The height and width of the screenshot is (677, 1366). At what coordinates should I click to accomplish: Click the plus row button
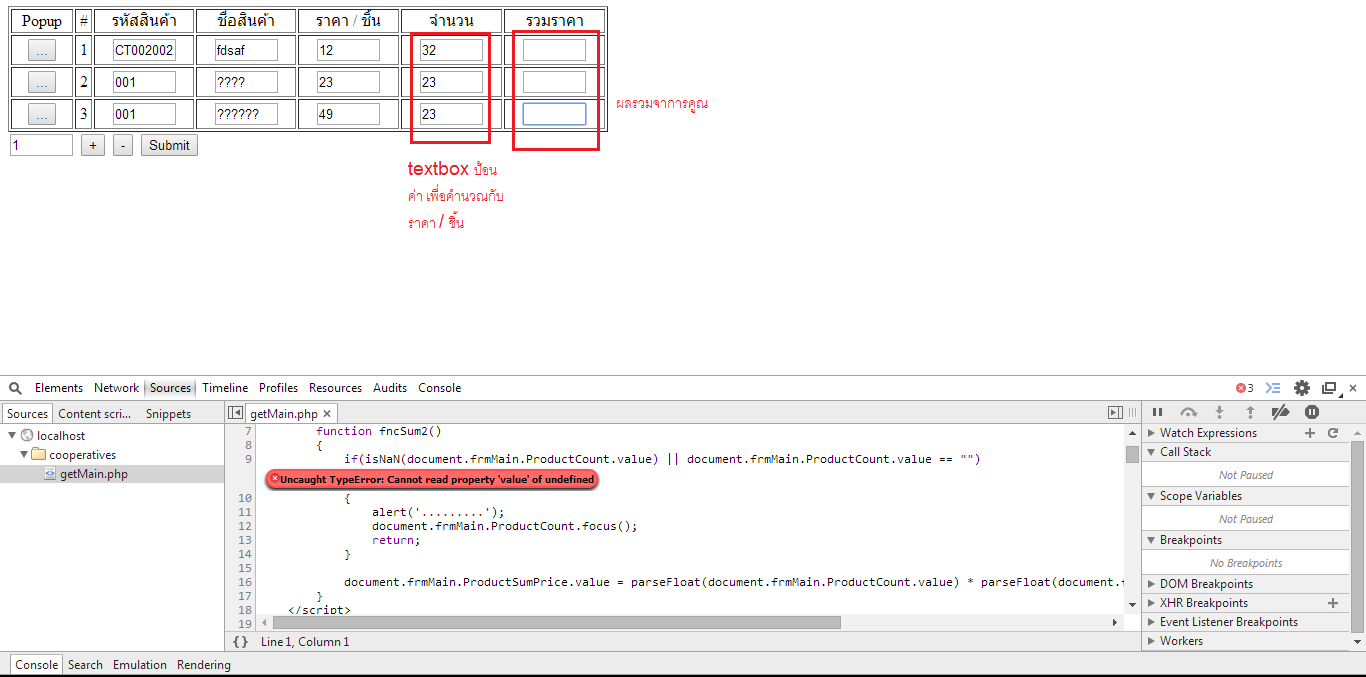pos(93,145)
